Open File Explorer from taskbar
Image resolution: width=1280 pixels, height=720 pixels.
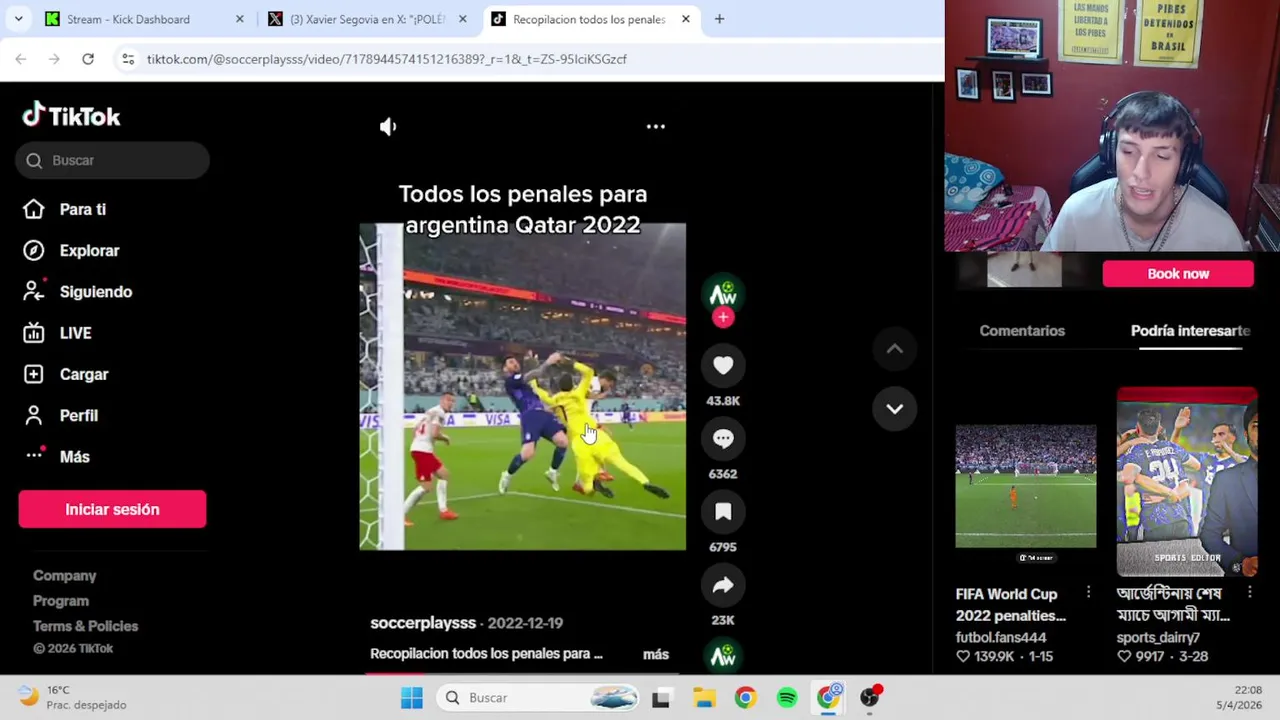click(x=704, y=698)
